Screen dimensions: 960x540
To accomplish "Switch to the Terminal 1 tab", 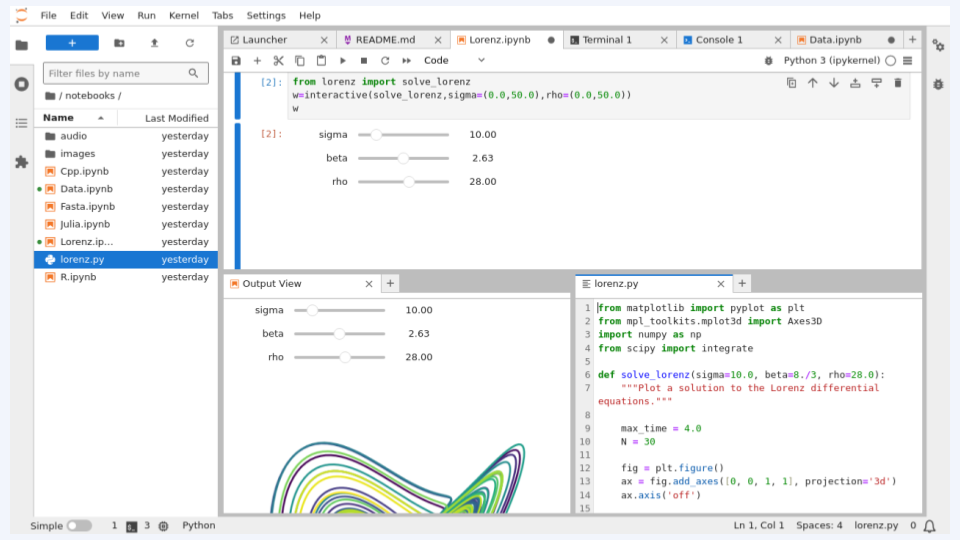I will pos(607,40).
